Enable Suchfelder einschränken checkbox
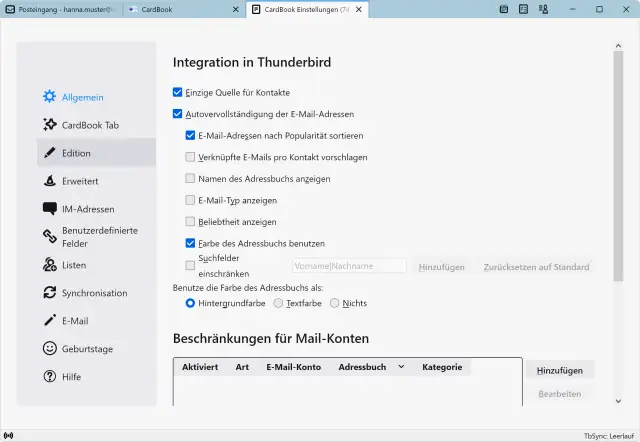Viewport: 640px width, 442px height. pos(190,265)
